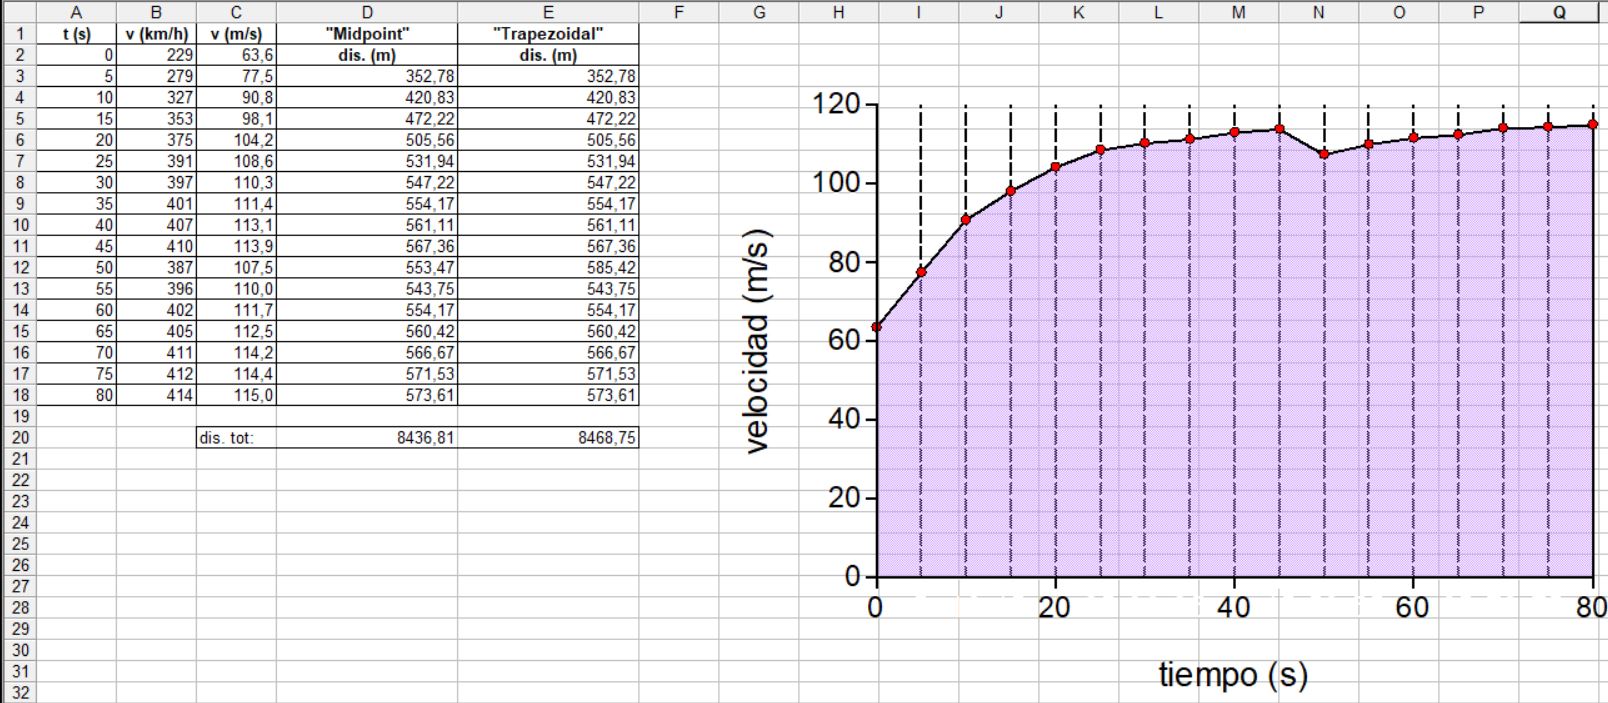Click the 20 label on time axis
The height and width of the screenshot is (703, 1608).
pos(1054,607)
